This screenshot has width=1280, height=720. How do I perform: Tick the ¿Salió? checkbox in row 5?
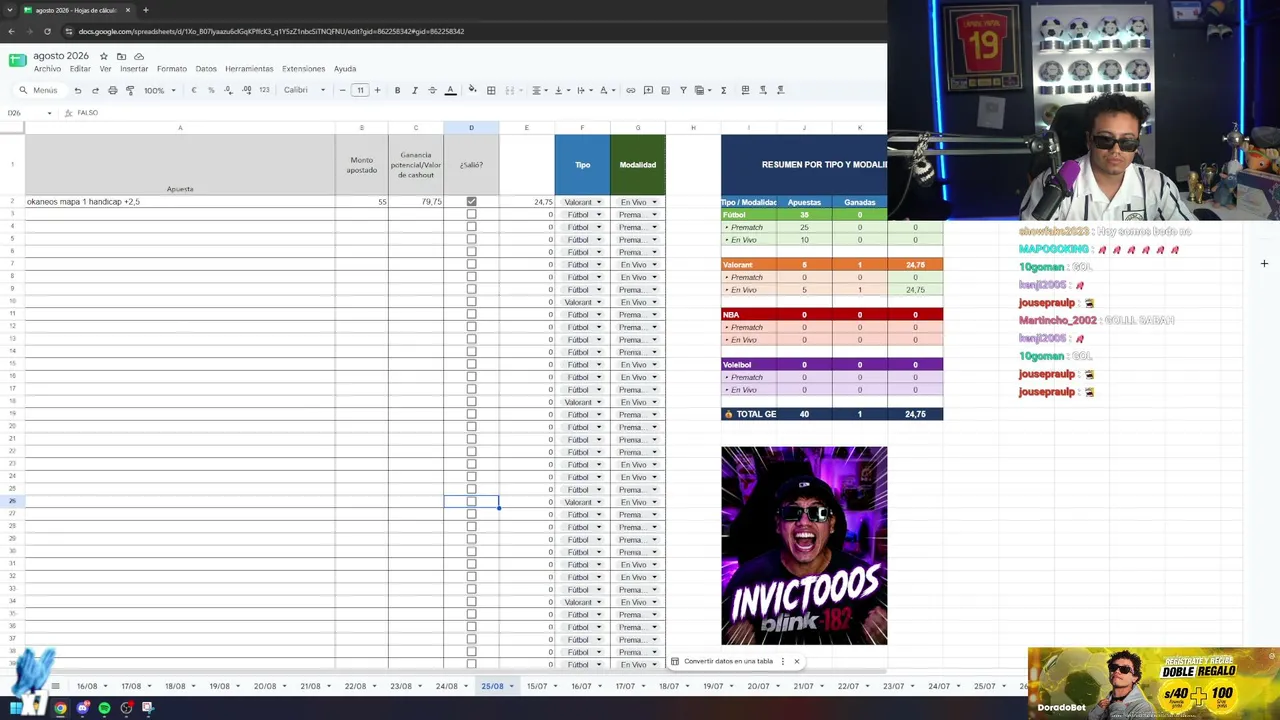coord(471,239)
